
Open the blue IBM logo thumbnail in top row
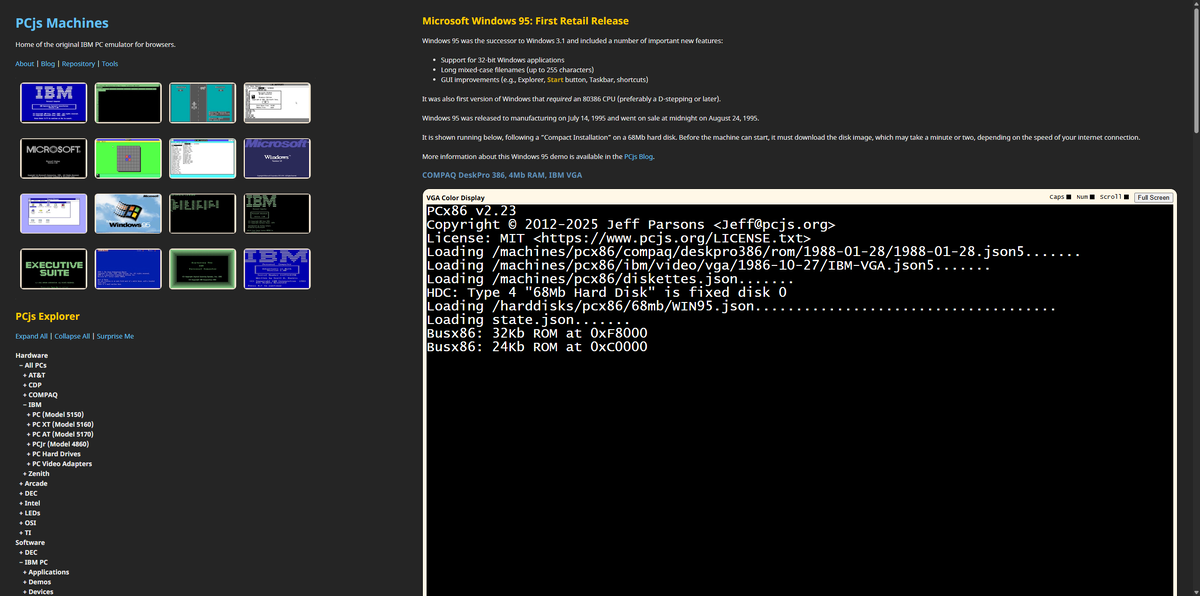[x=53, y=103]
